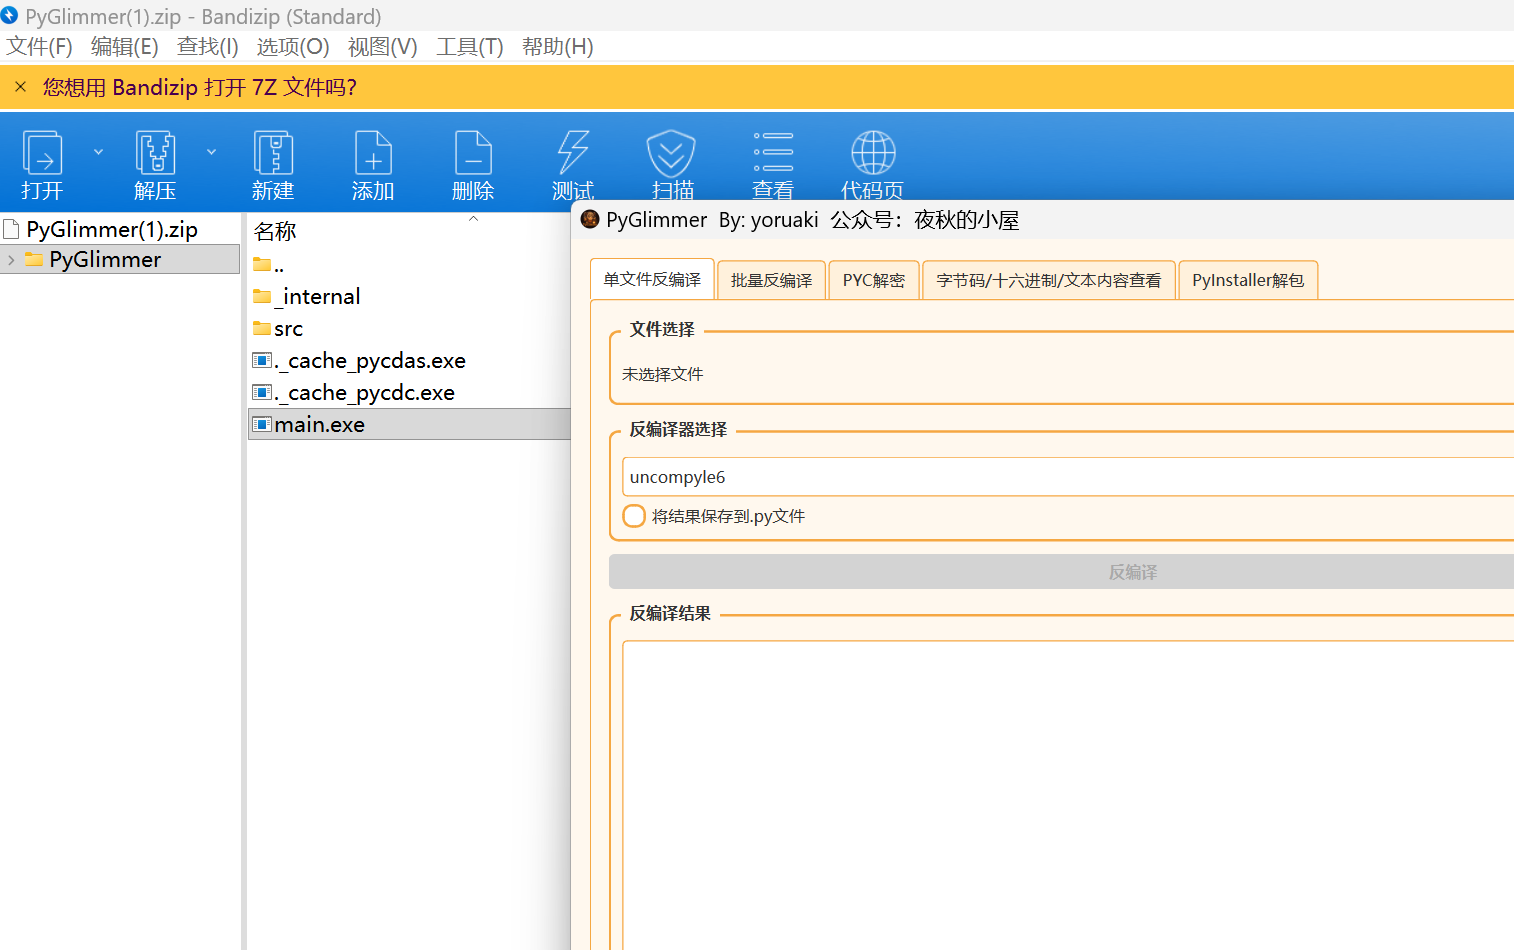Screen dimensions: 1514x950
Task: Select PyGlimmer(1).zip in the tree
Action: 112,229
